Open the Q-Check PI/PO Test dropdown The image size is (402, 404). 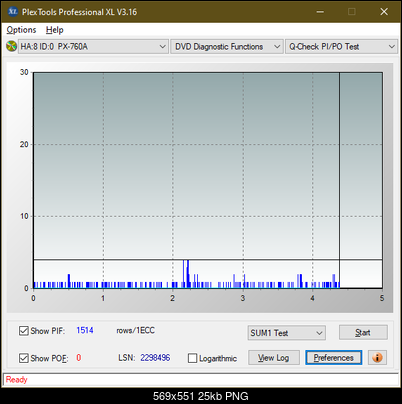point(341,47)
